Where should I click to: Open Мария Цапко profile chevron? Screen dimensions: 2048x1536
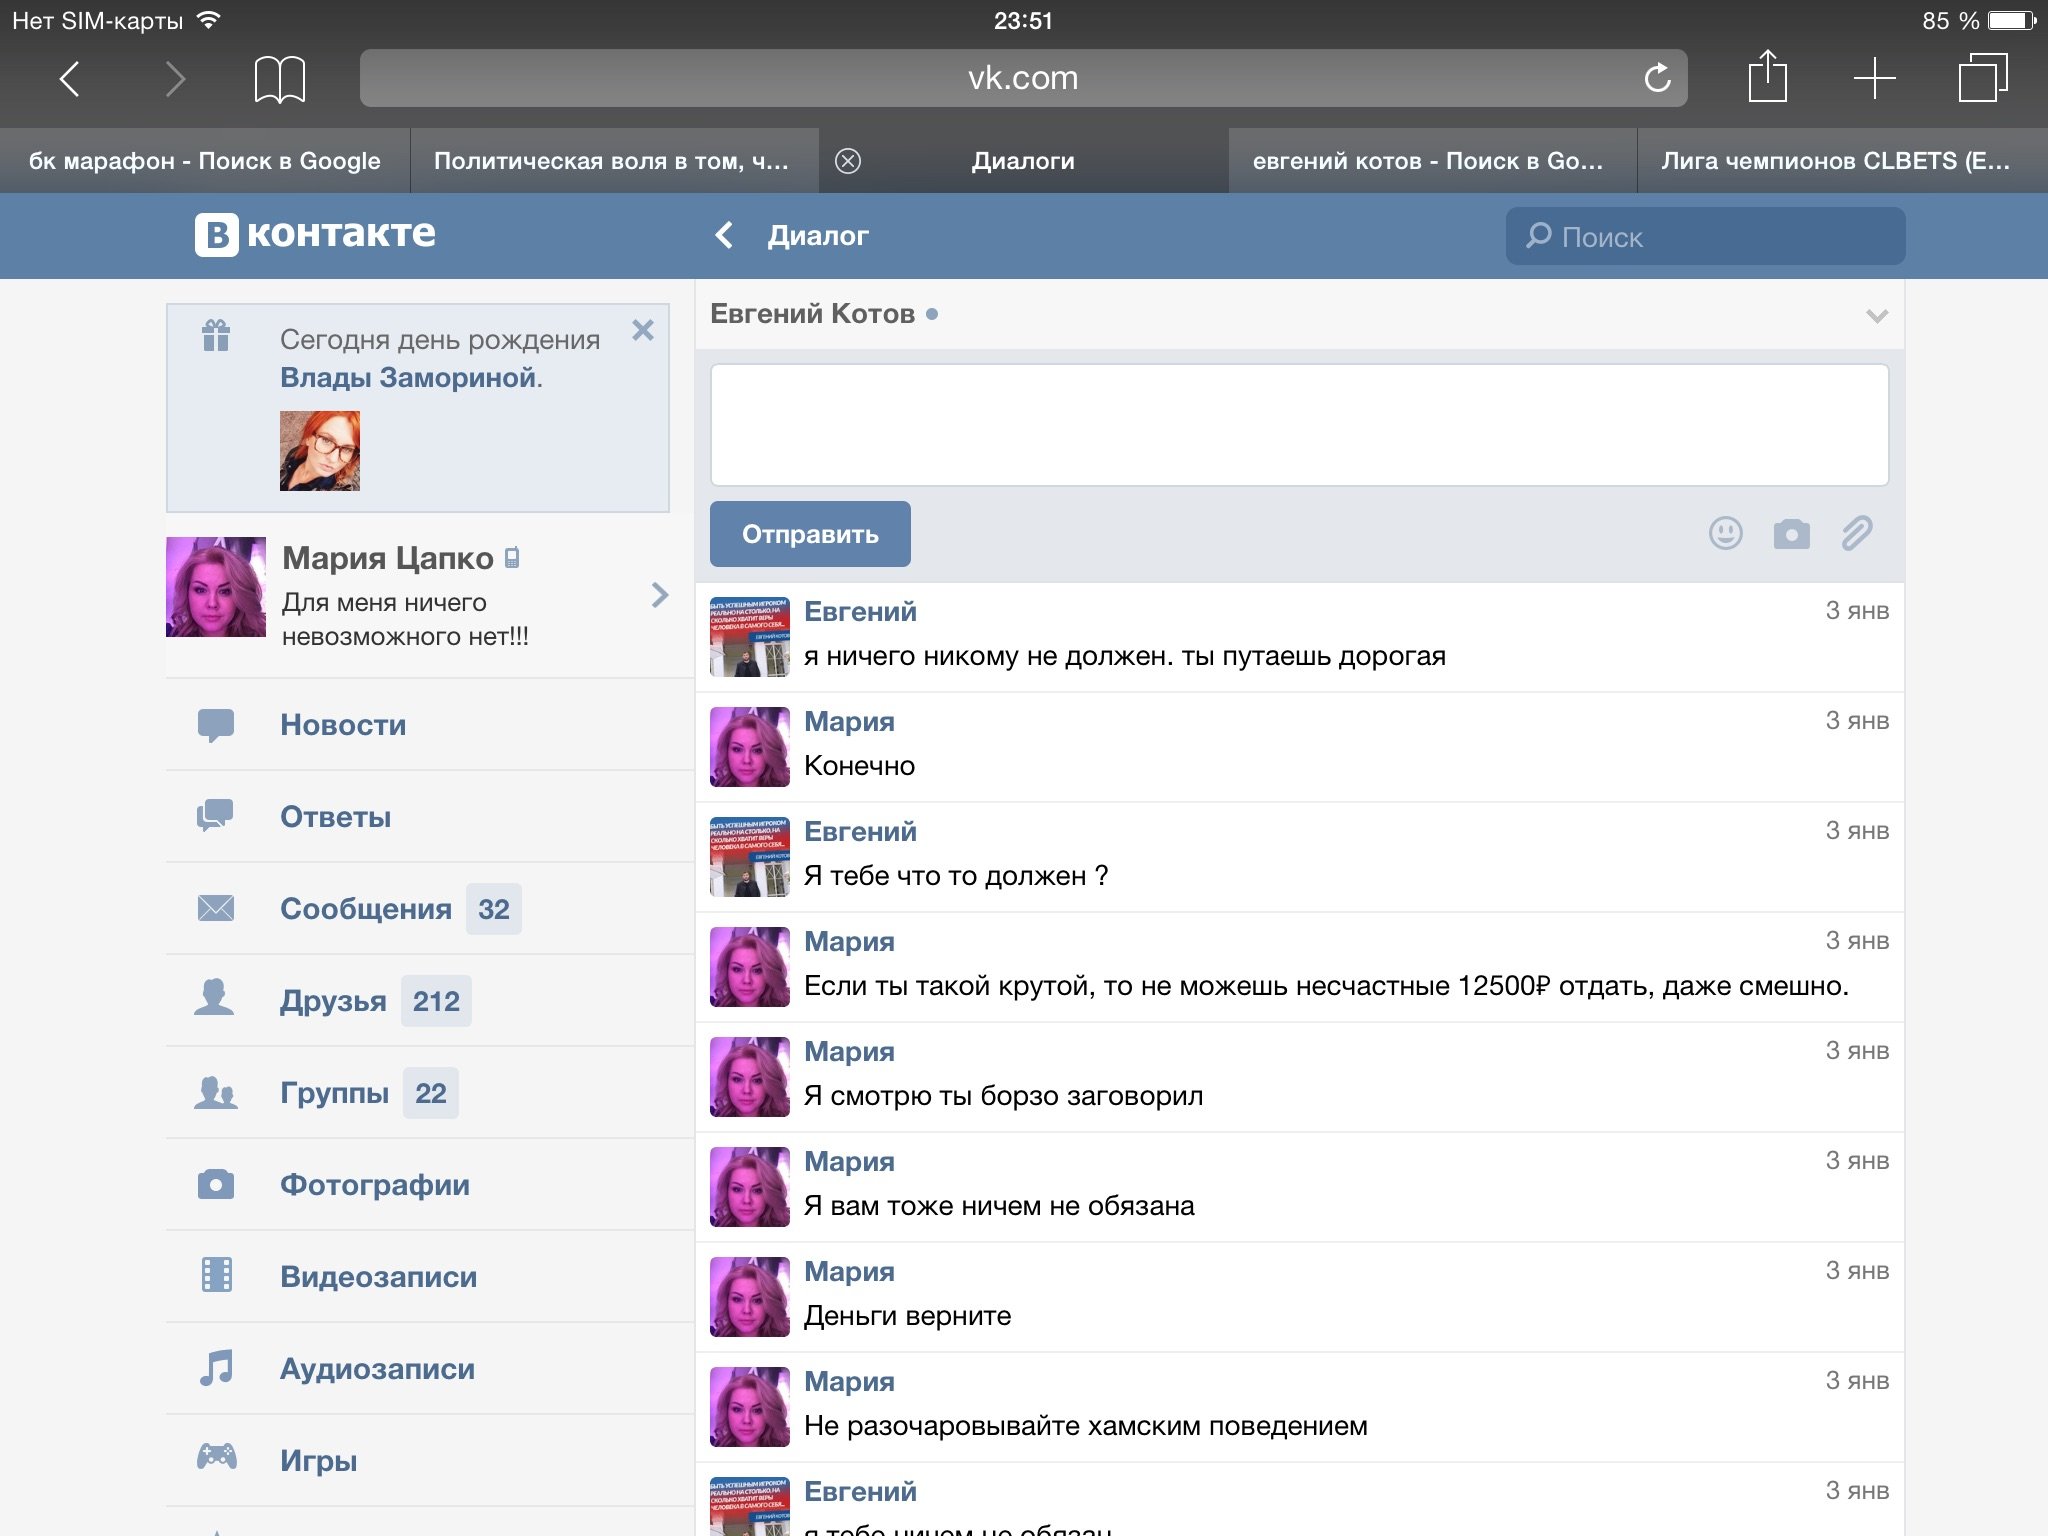coord(659,595)
